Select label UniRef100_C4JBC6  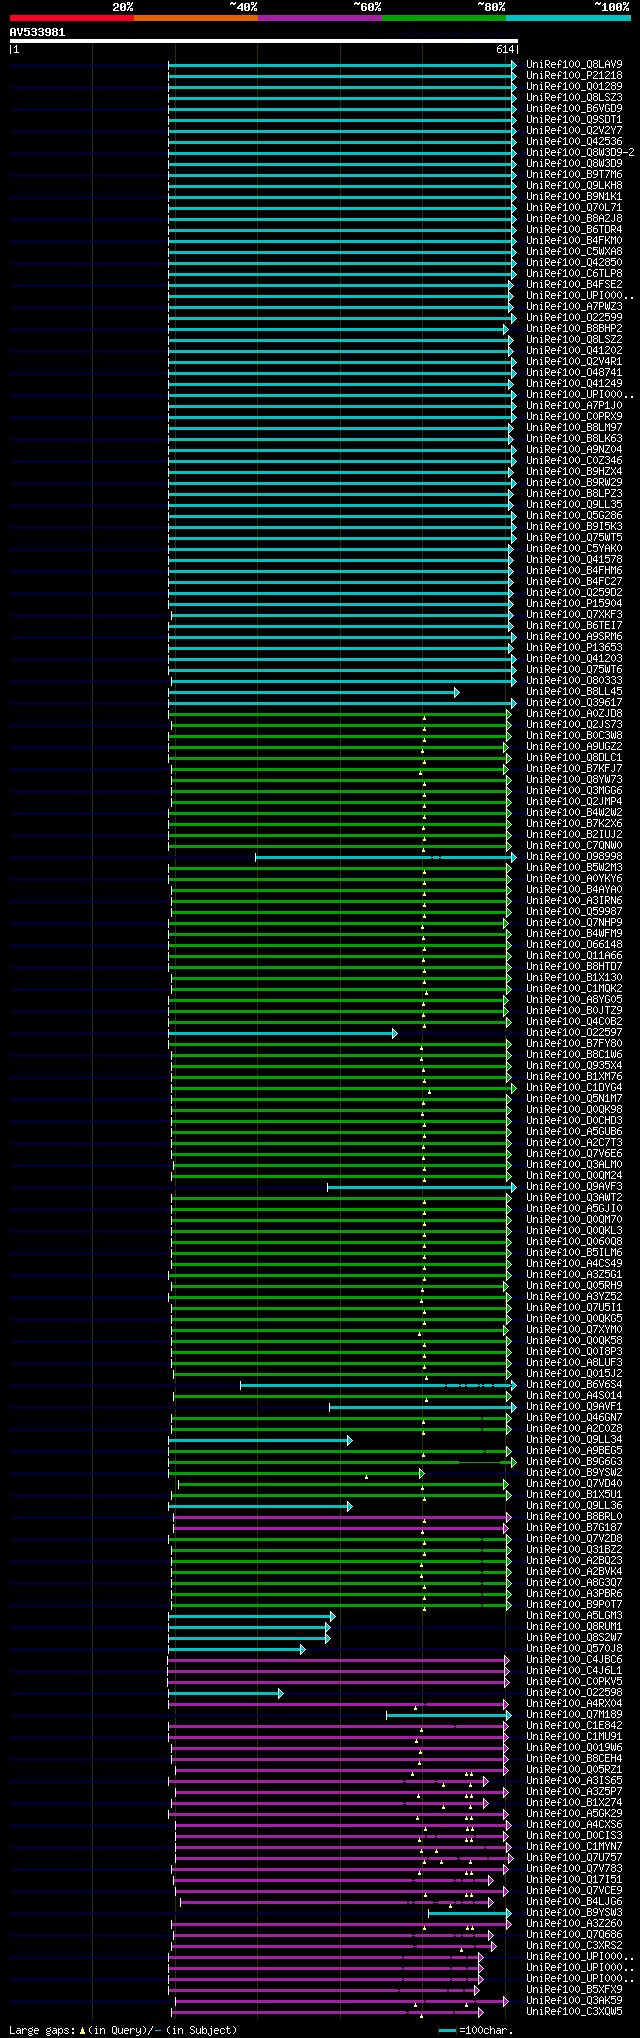tap(574, 1659)
